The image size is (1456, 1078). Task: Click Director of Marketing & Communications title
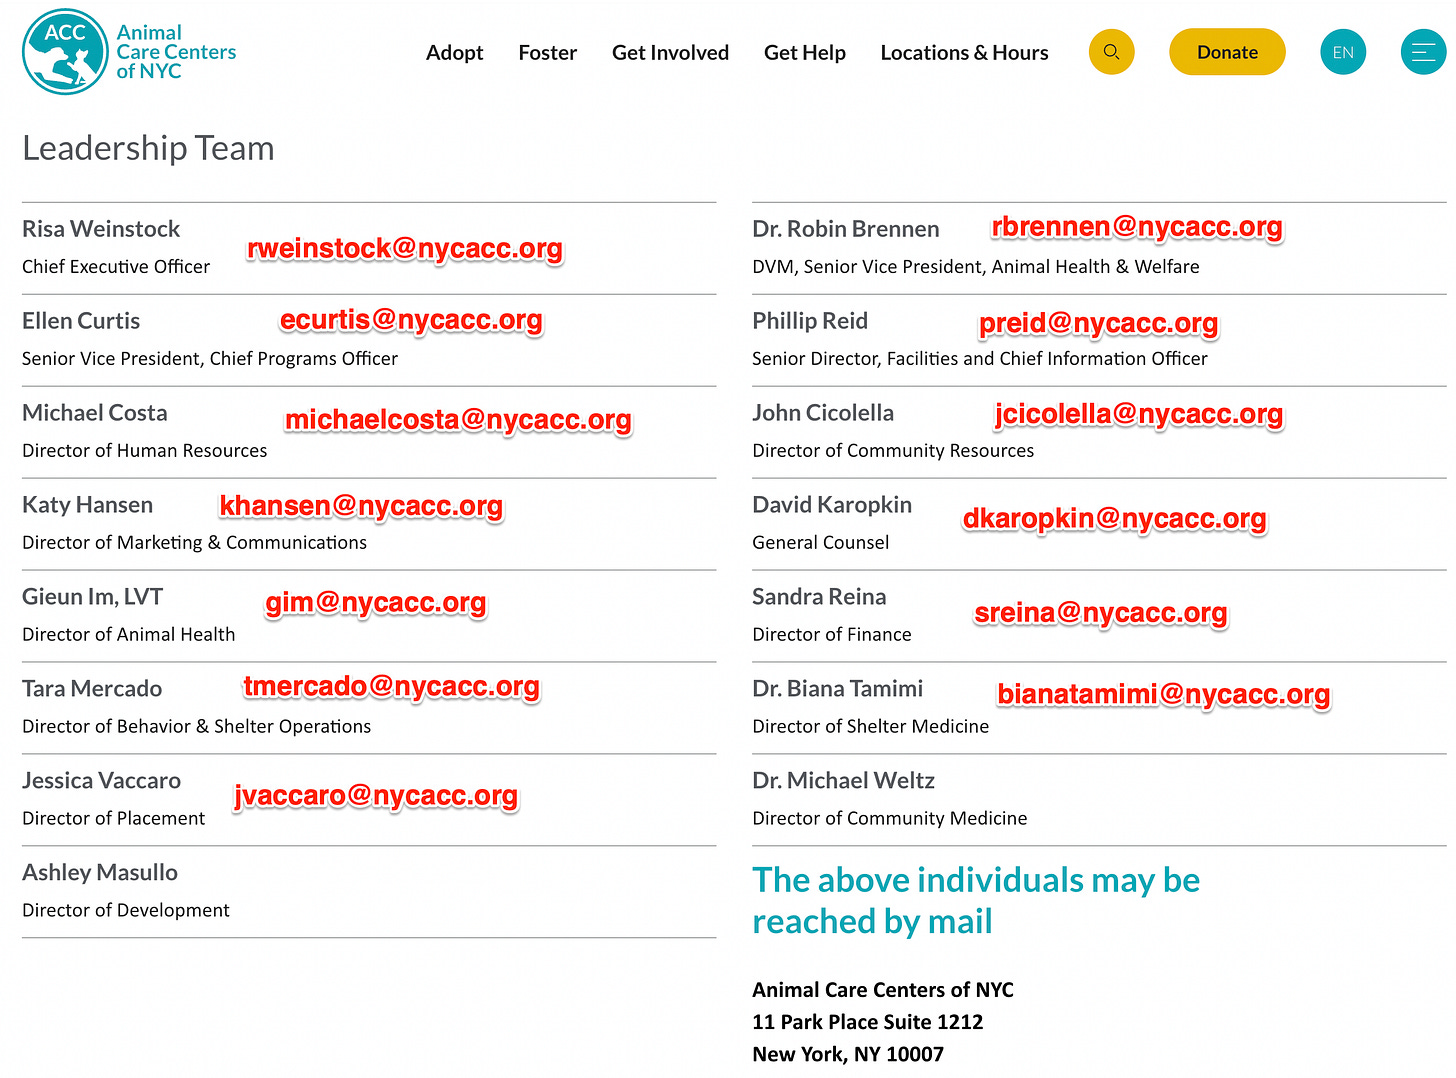tap(195, 543)
